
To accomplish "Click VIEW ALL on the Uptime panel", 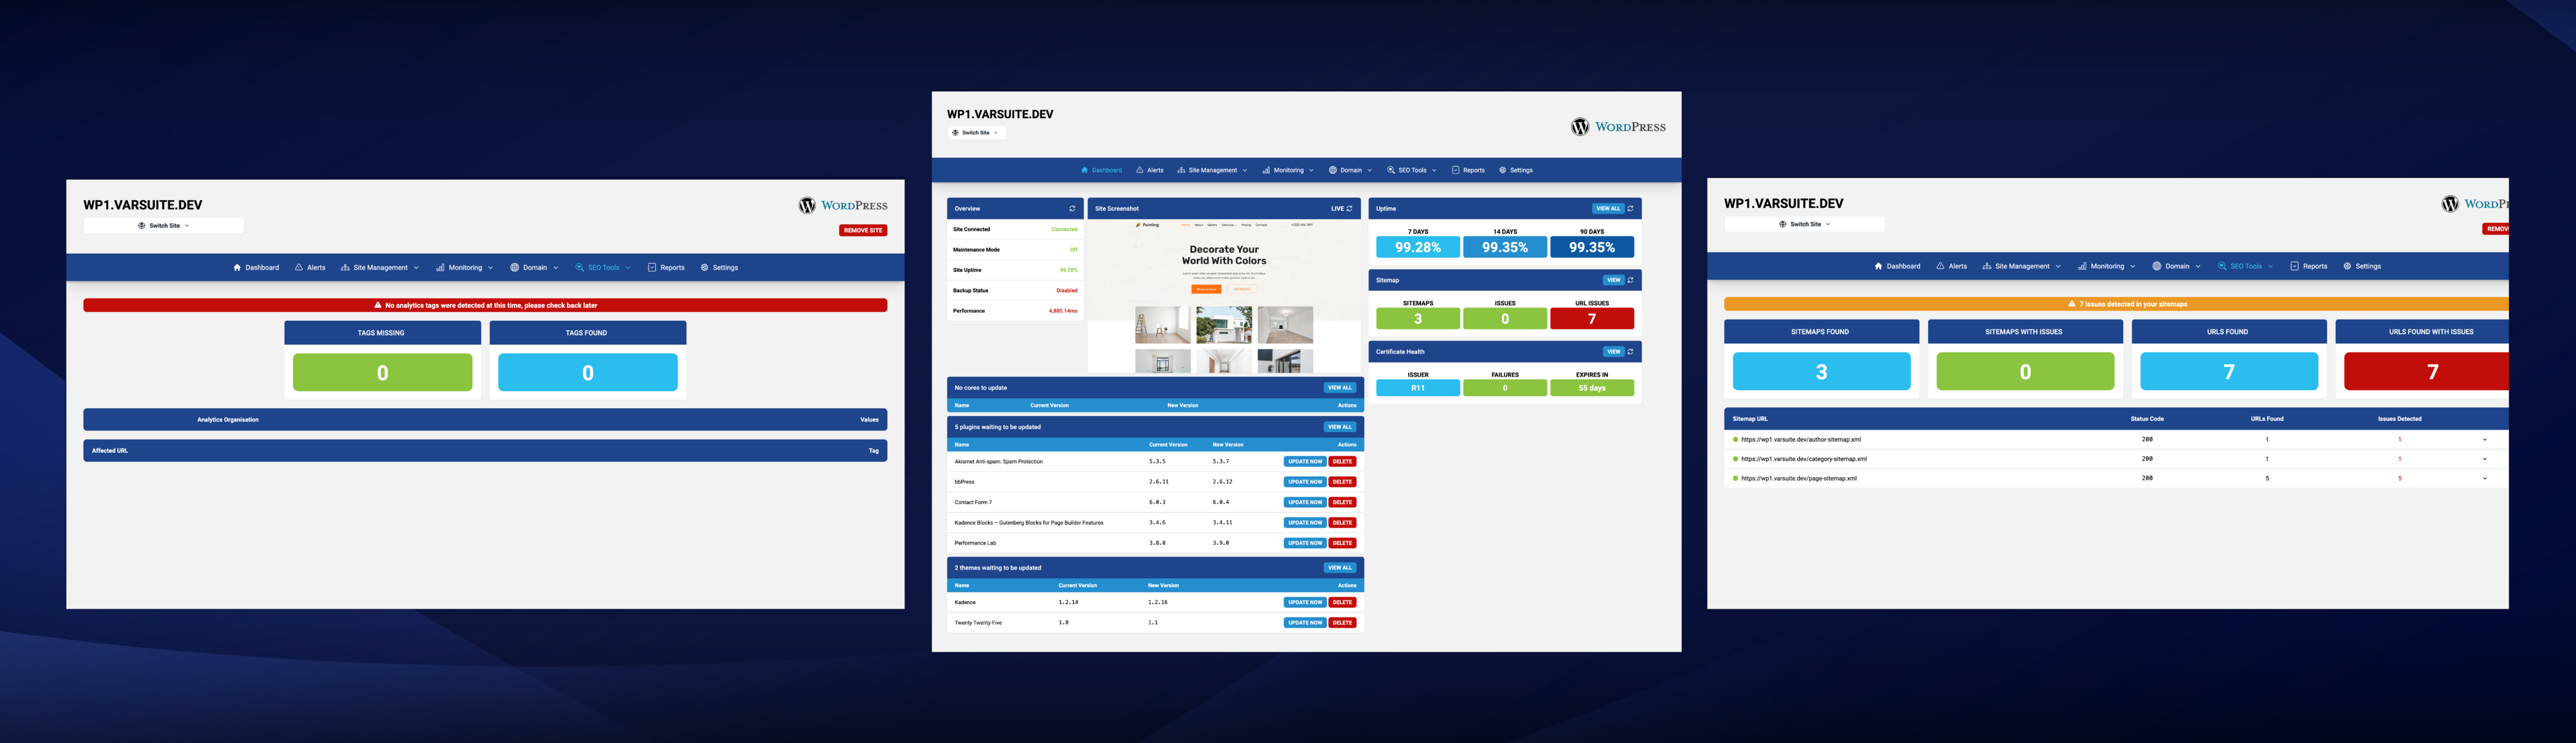I will 1608,208.
